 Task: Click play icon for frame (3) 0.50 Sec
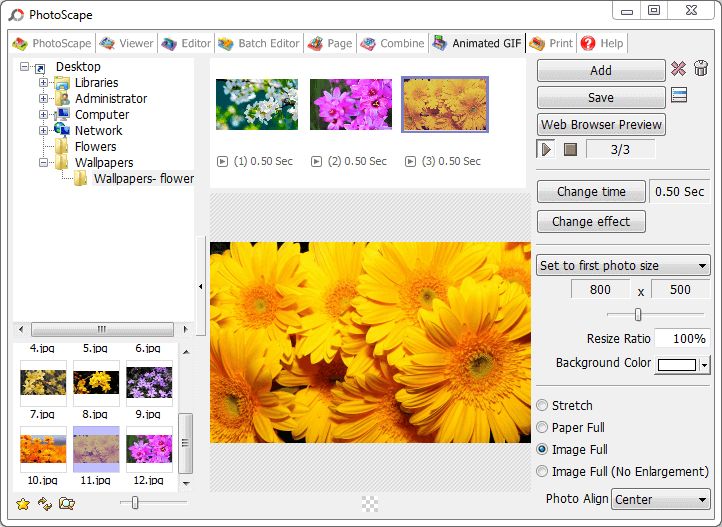click(x=410, y=162)
